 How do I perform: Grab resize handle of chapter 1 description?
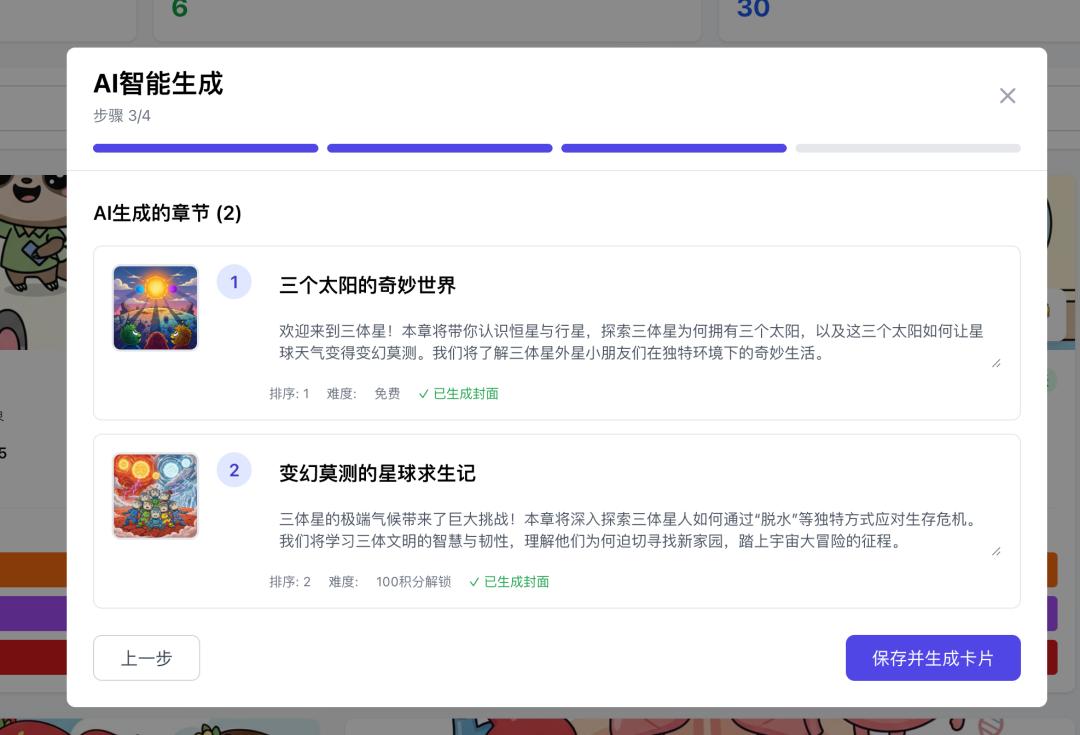coord(996,363)
